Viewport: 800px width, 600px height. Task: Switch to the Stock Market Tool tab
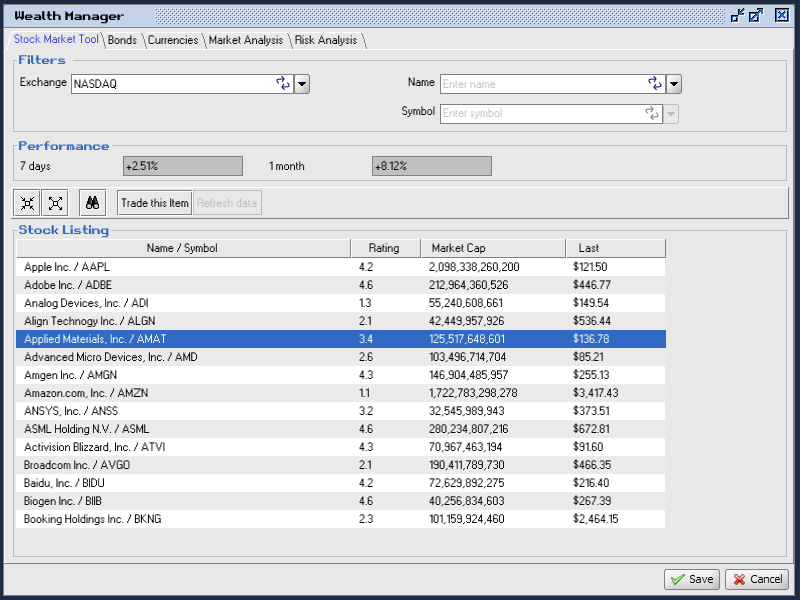tap(56, 39)
